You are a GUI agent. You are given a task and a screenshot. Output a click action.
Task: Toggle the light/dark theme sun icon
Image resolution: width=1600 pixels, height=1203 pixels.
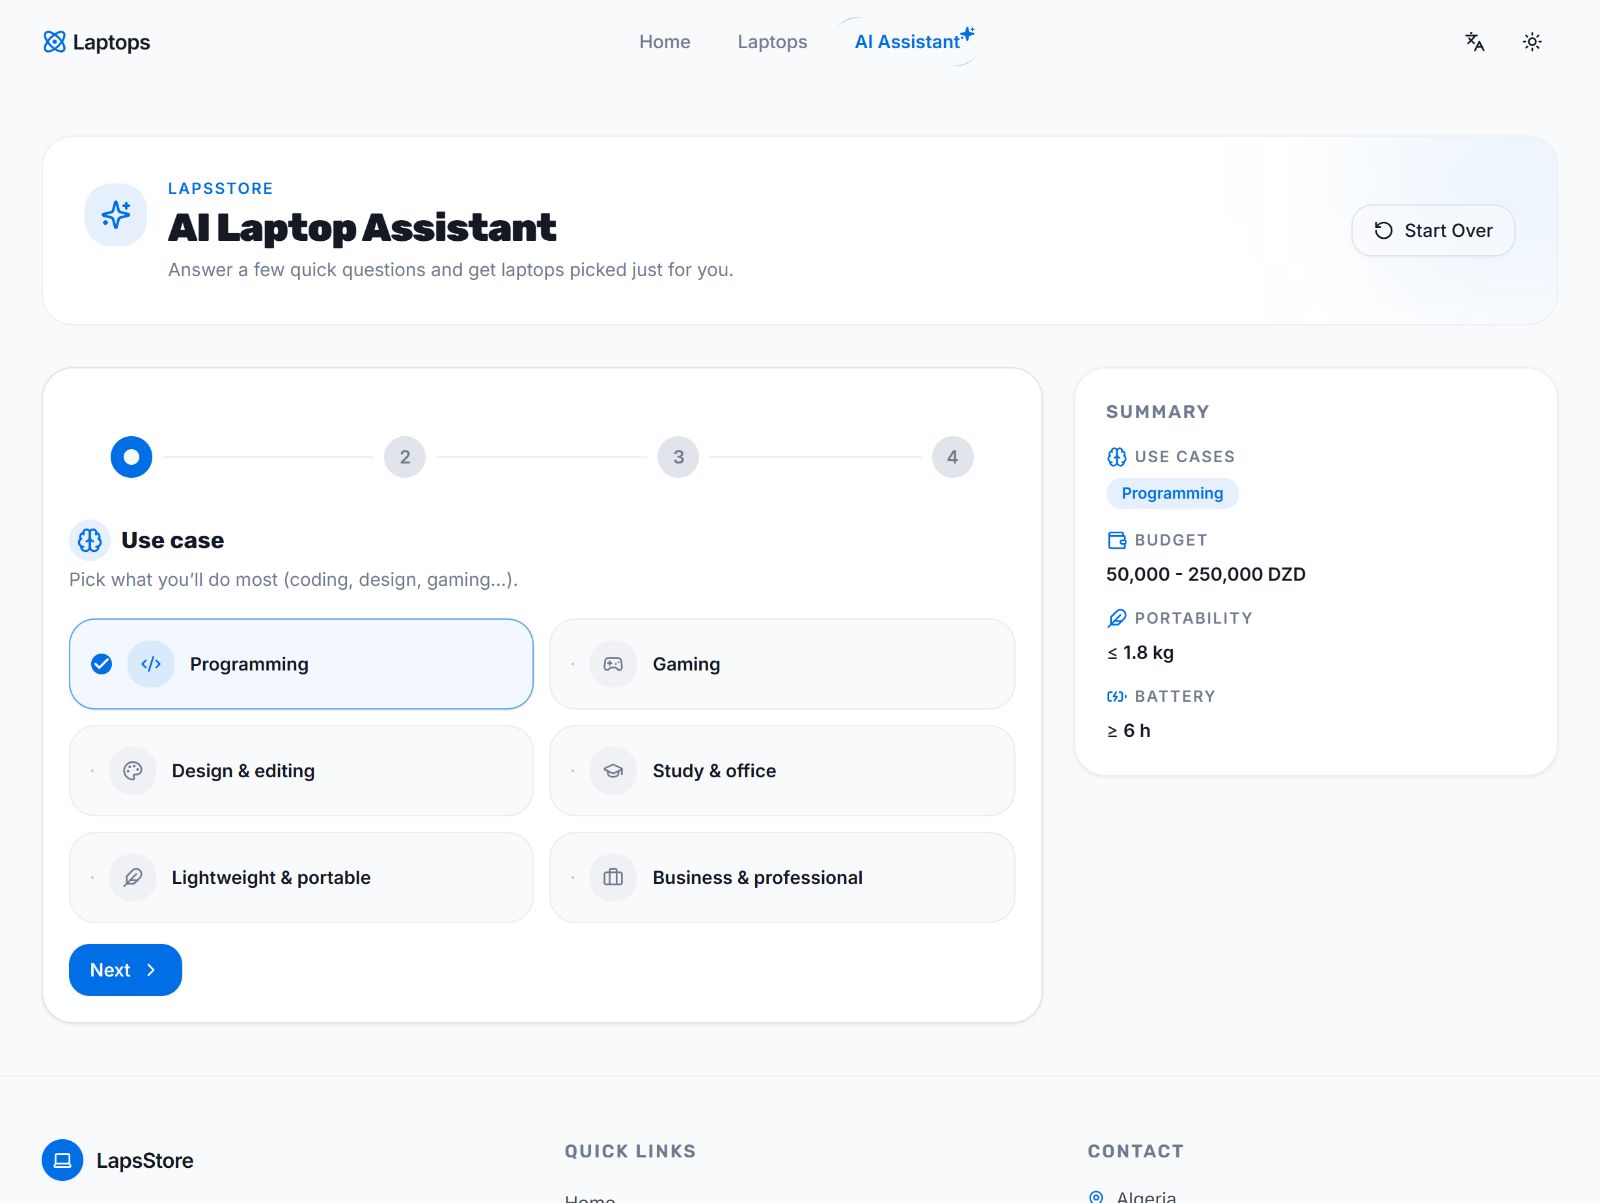point(1532,42)
